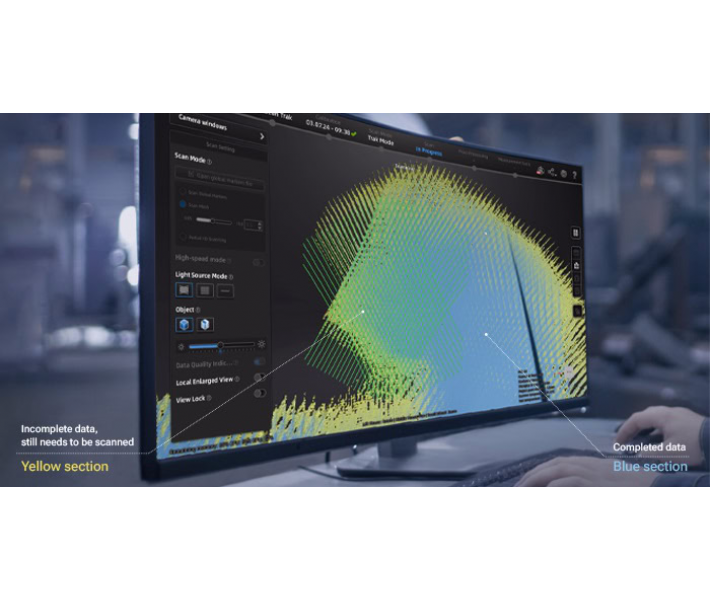
Task: Open the Local Enlarged View info icon
Action: 237,379
